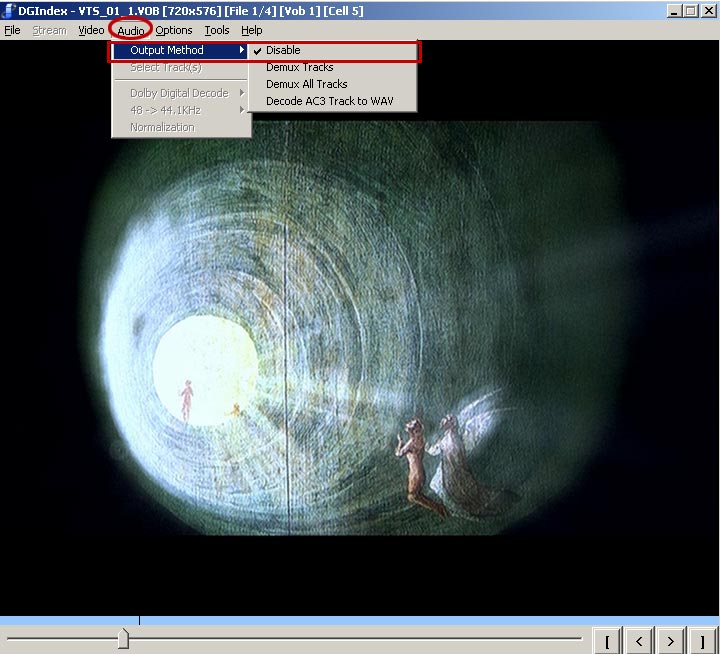The width and height of the screenshot is (720, 654).
Task: Click the video preview frame
Action: [360, 327]
